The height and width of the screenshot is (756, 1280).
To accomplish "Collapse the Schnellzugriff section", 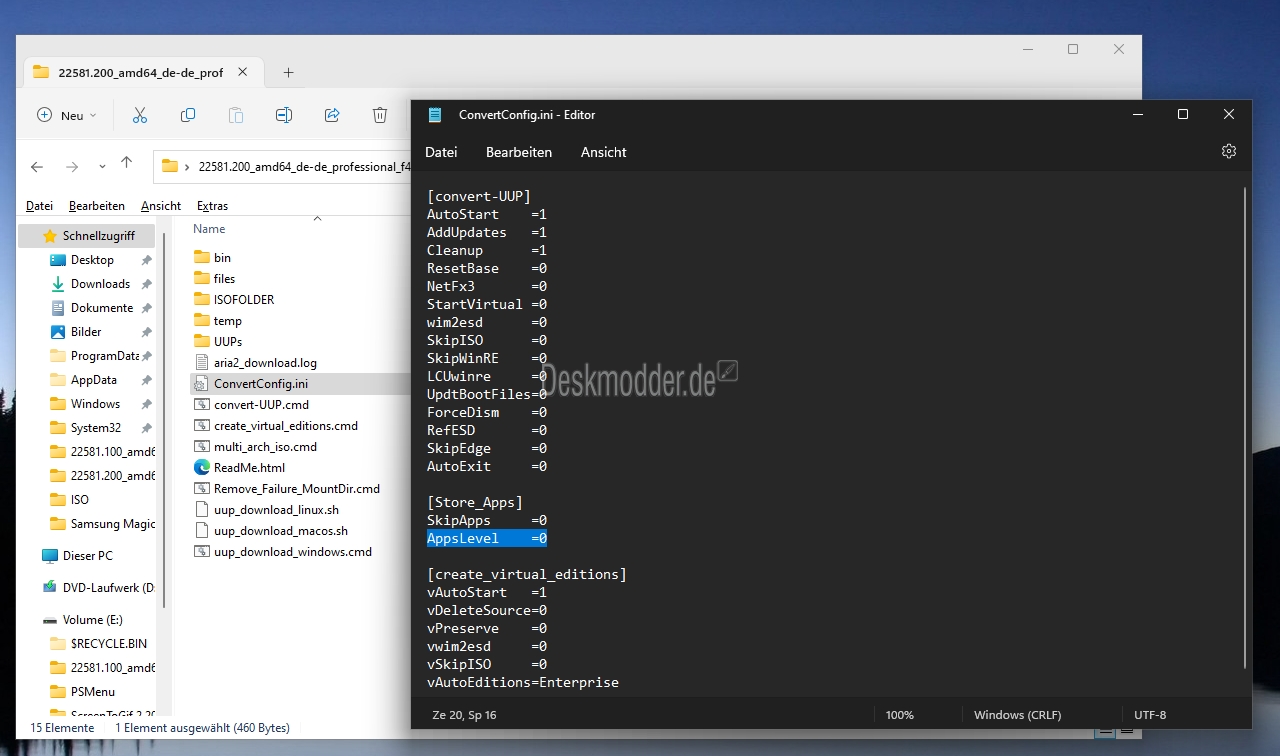I will [x=30, y=236].
